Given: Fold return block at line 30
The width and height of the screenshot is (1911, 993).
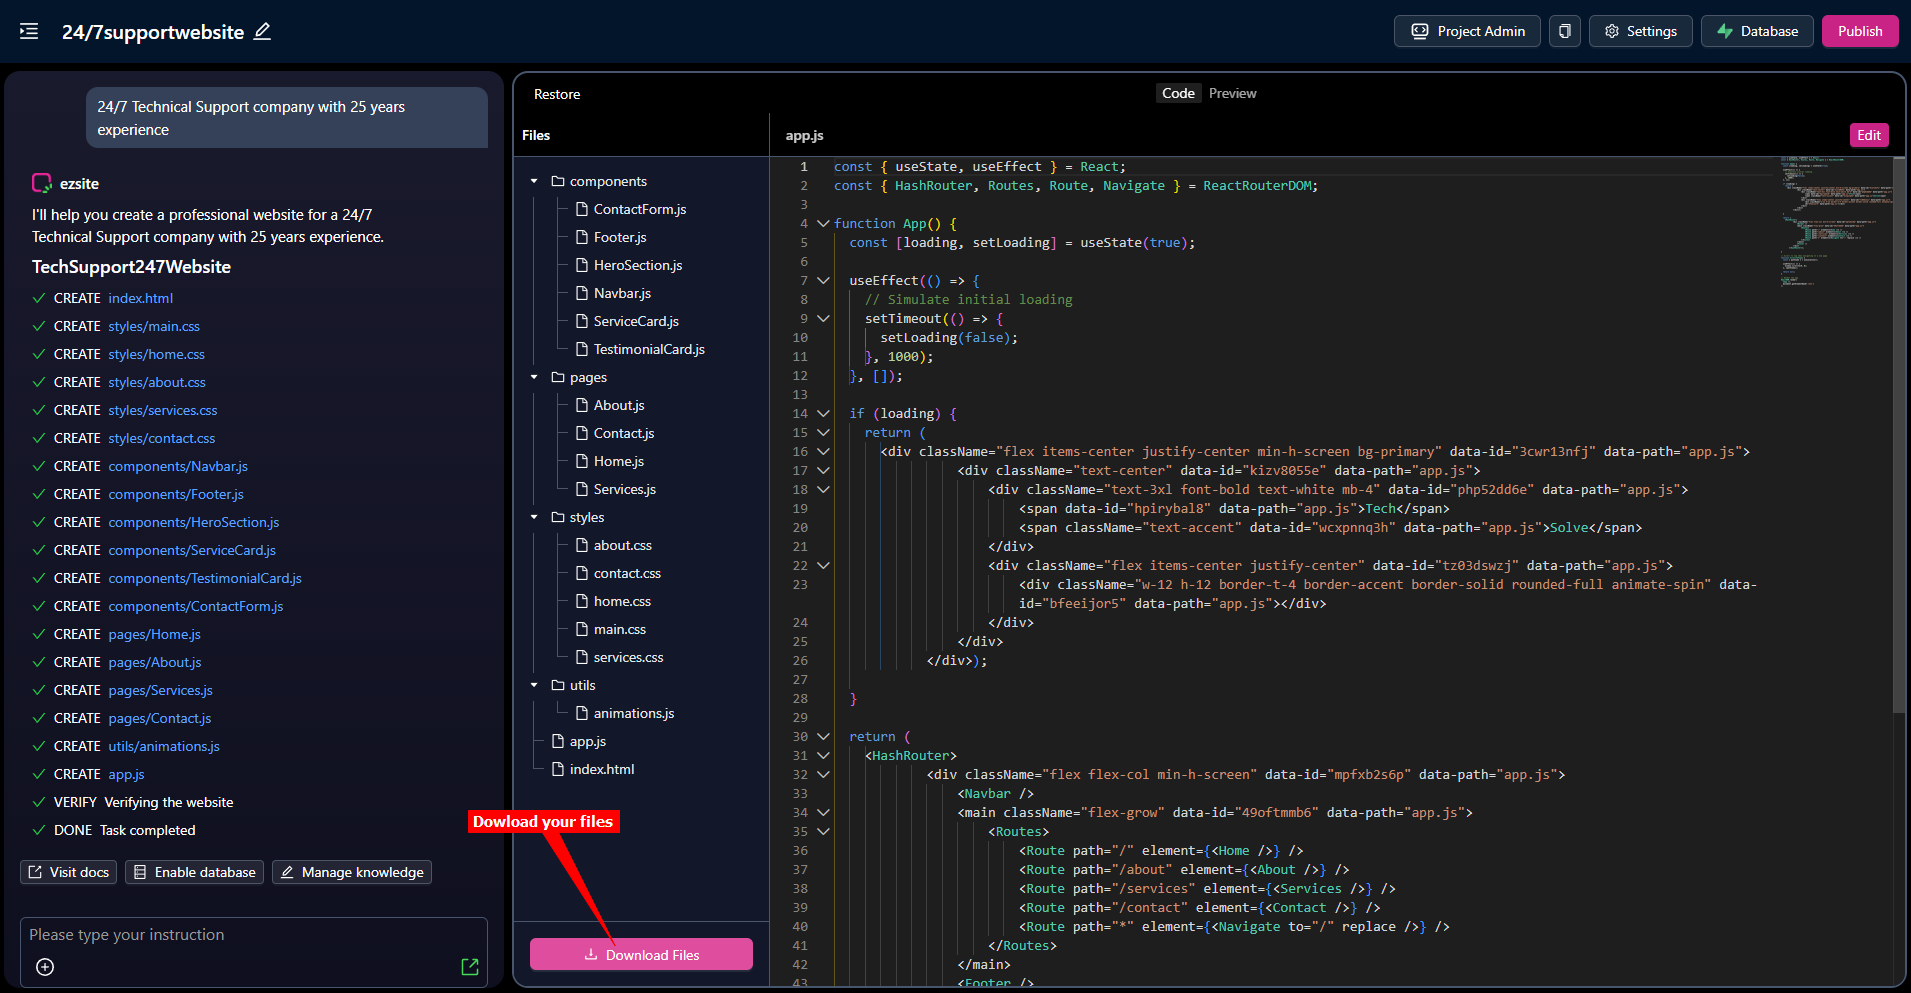Looking at the screenshot, I should pyautogui.click(x=823, y=737).
